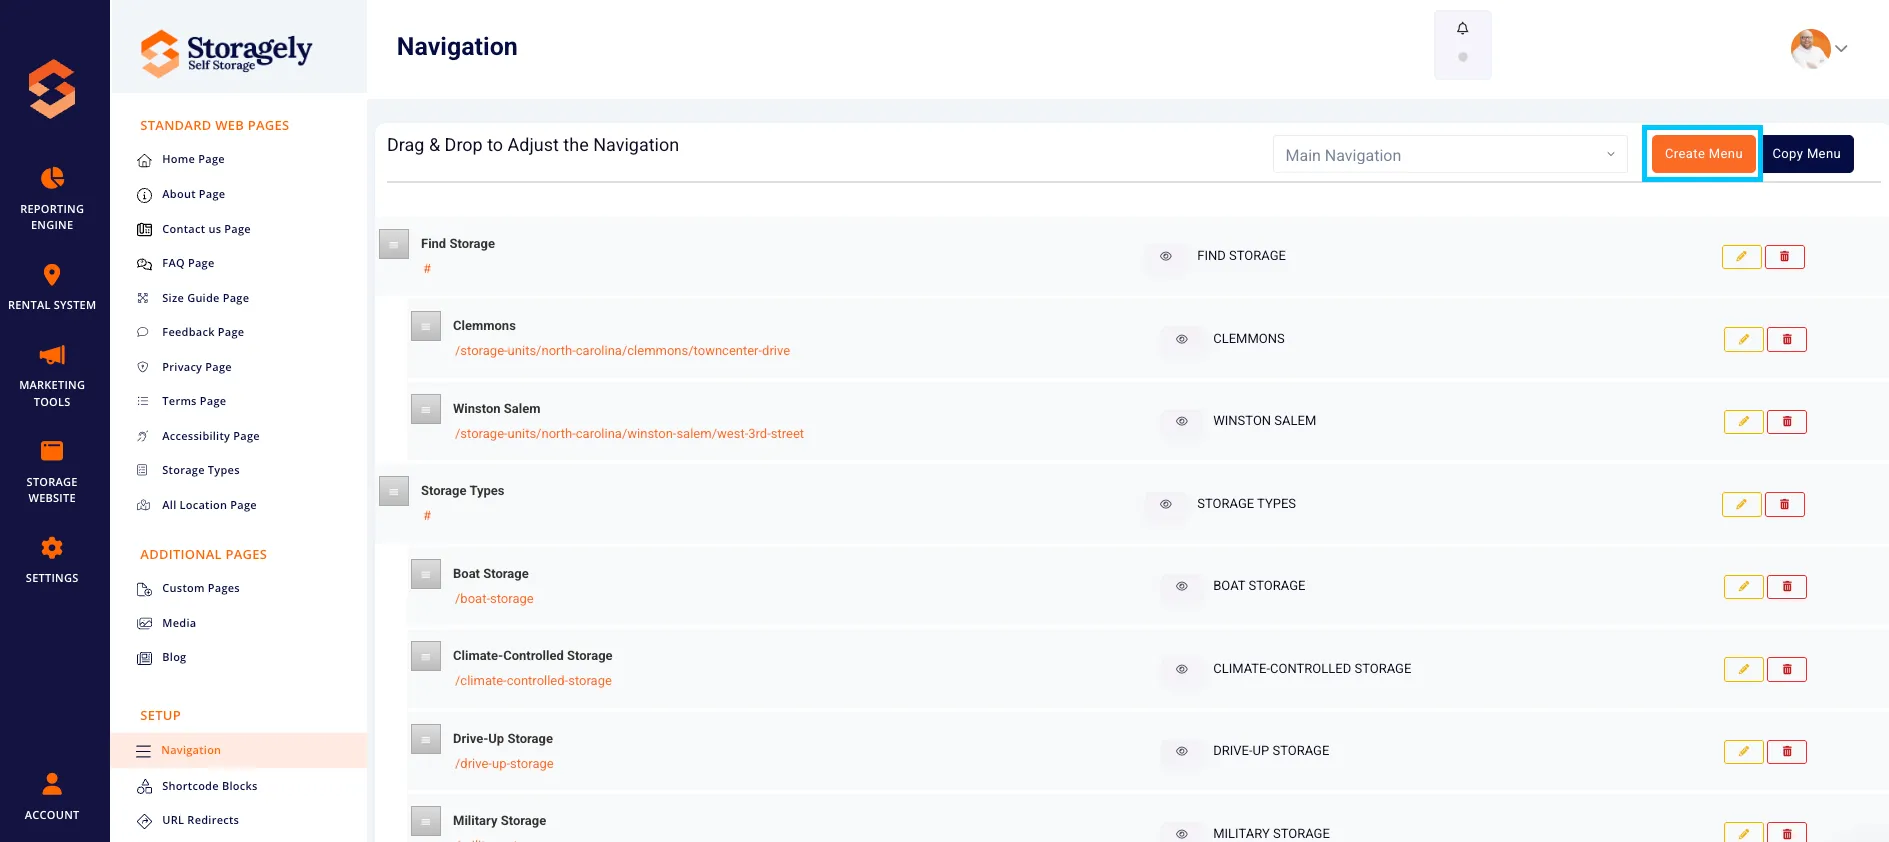Click the Create Menu button

click(1703, 154)
